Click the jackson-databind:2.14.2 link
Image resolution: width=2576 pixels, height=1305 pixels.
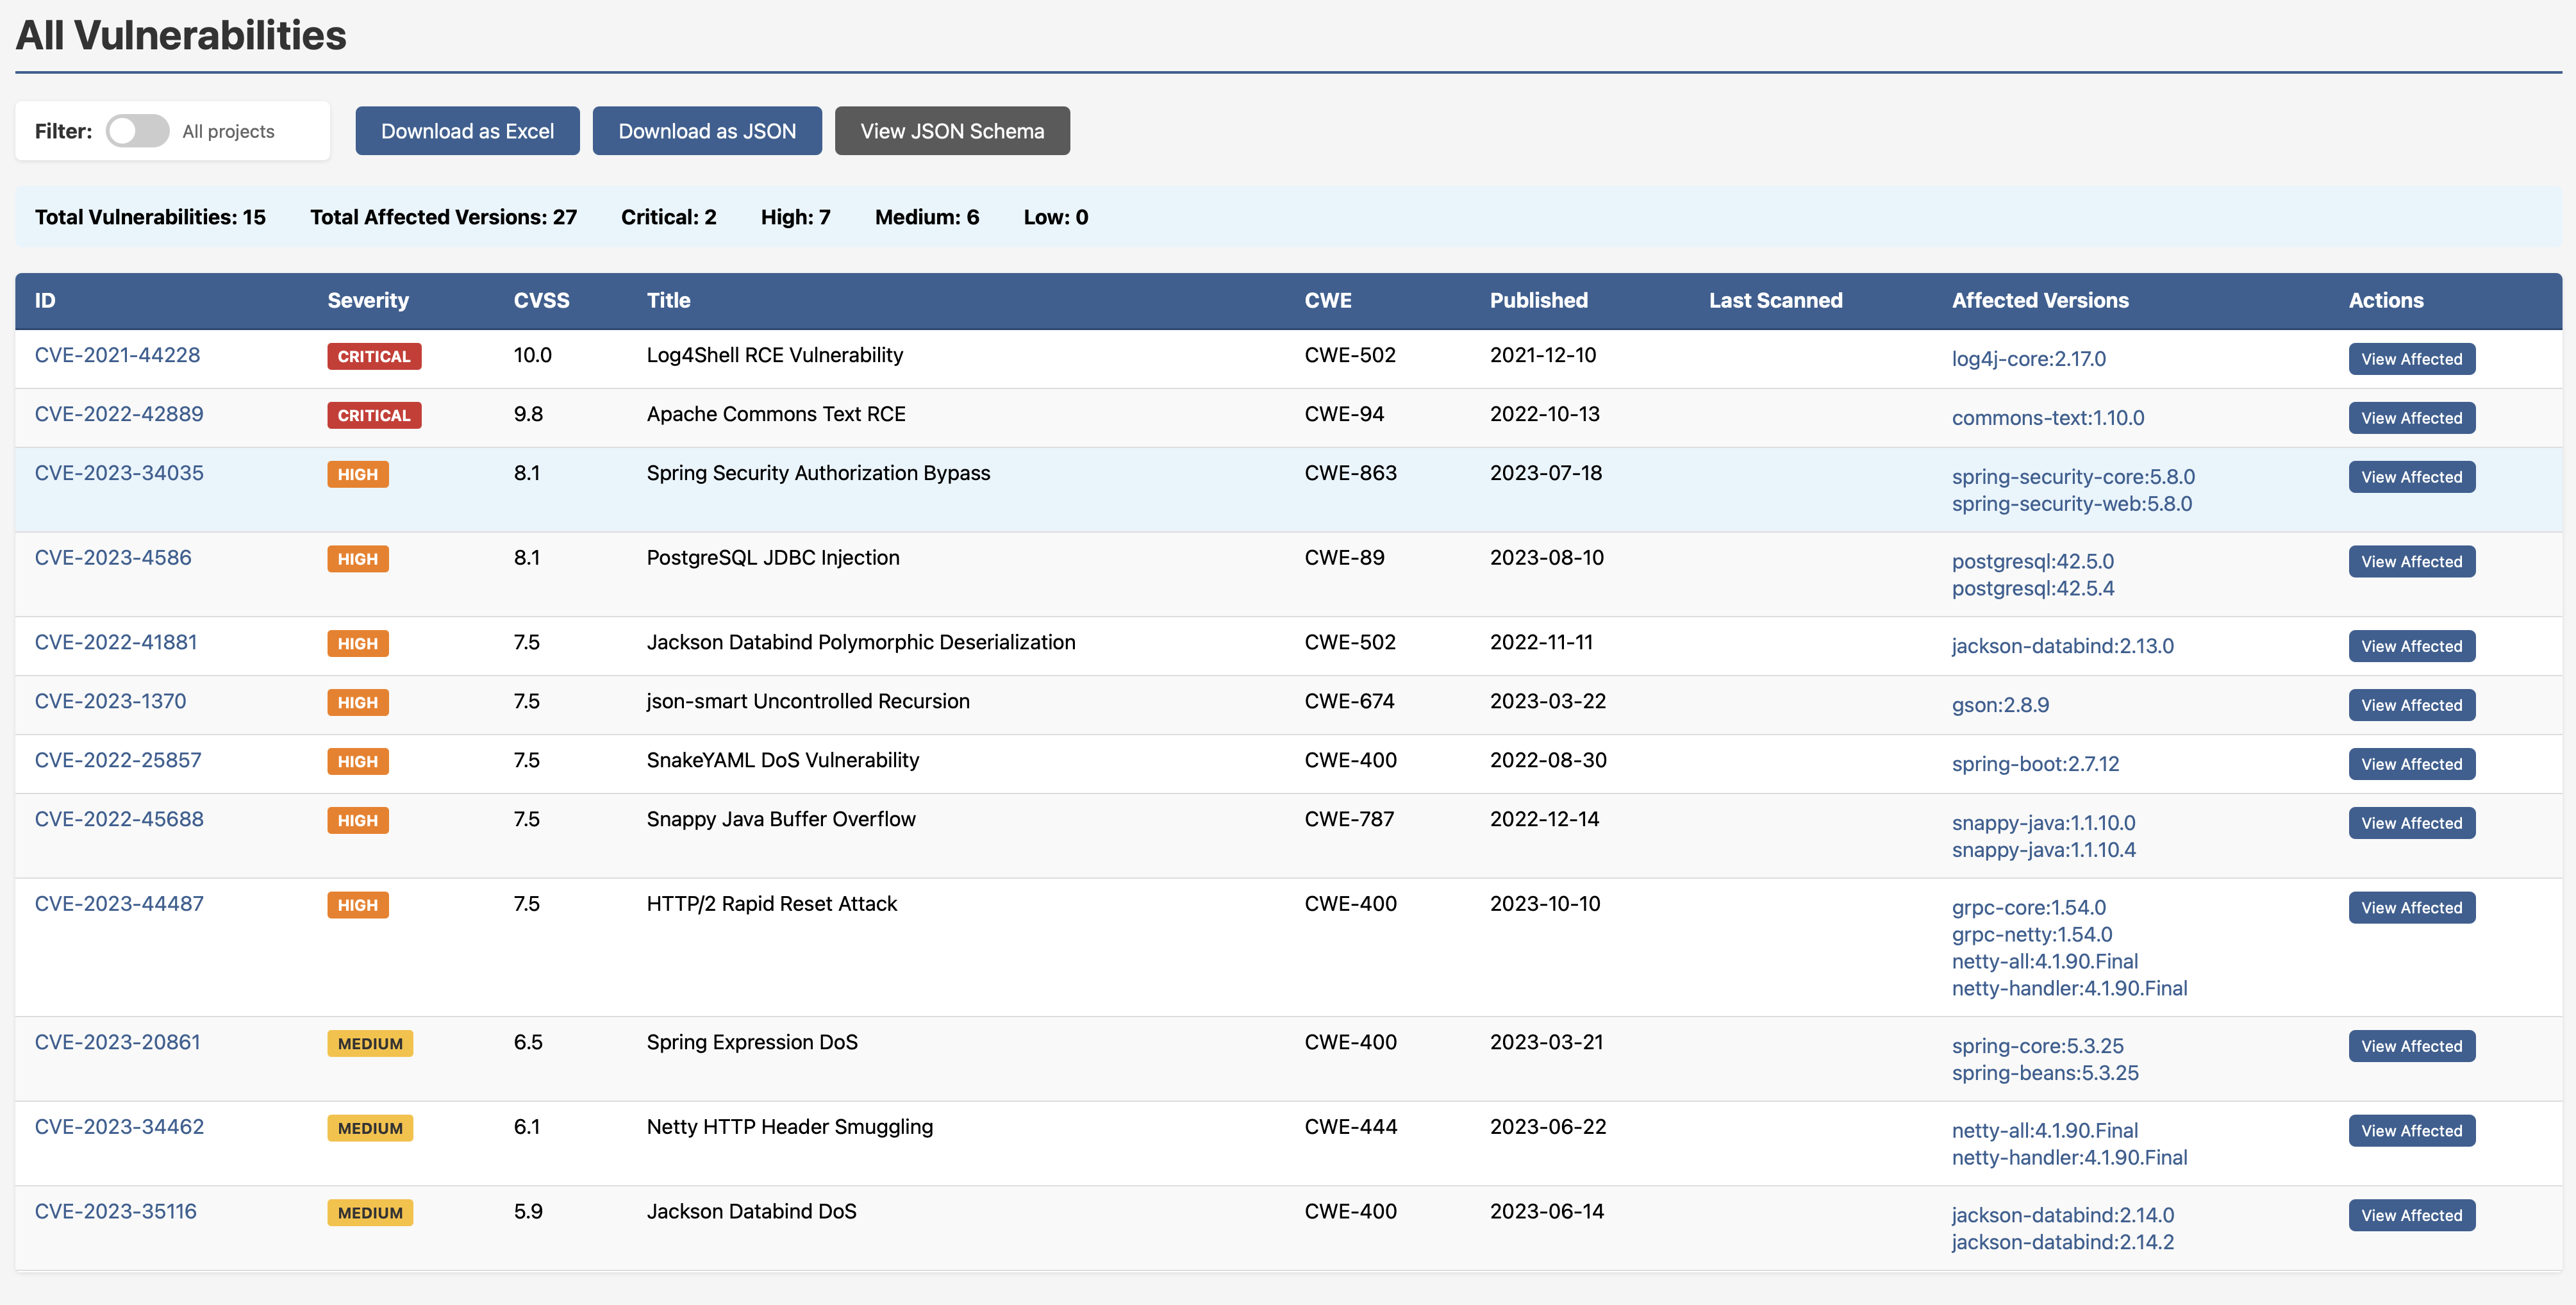coord(2062,1242)
